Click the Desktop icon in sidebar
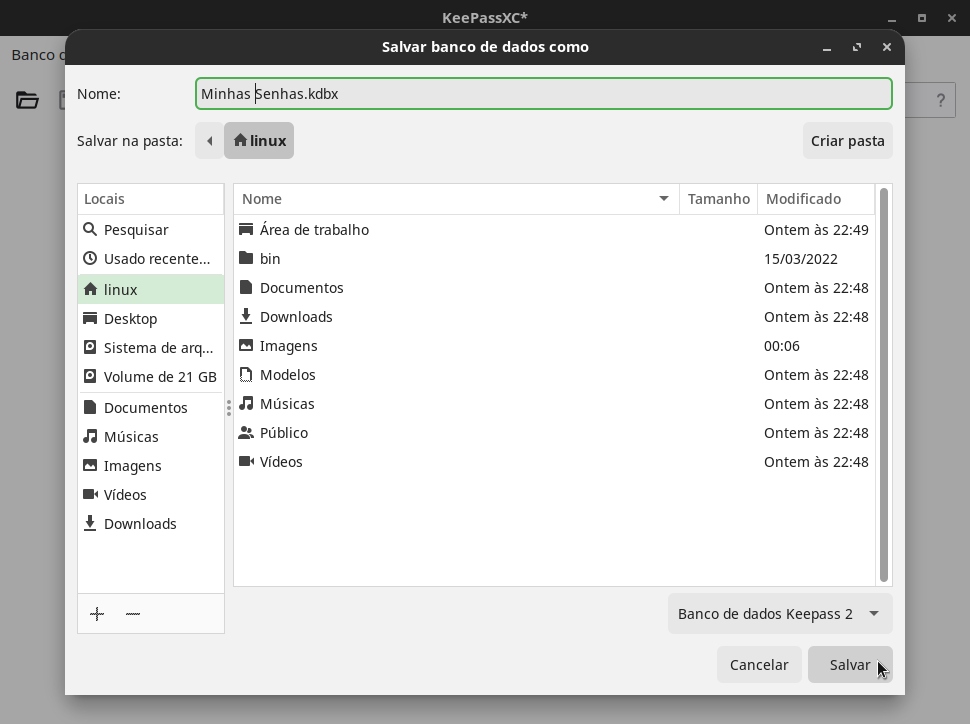 pos(90,318)
